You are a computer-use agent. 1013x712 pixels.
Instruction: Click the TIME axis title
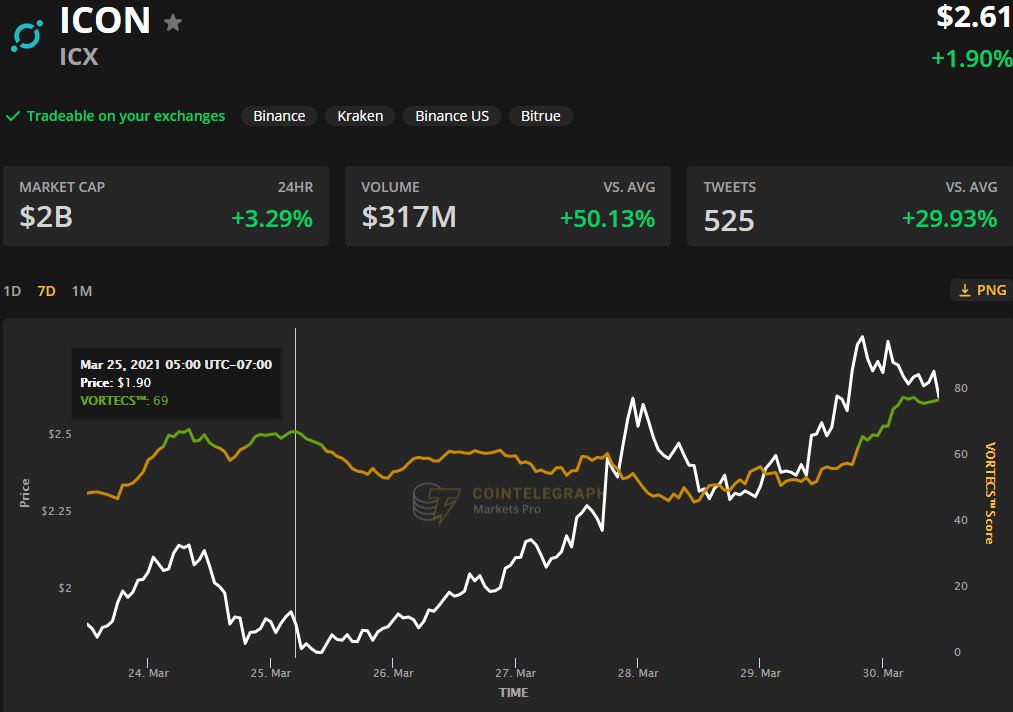click(x=514, y=693)
